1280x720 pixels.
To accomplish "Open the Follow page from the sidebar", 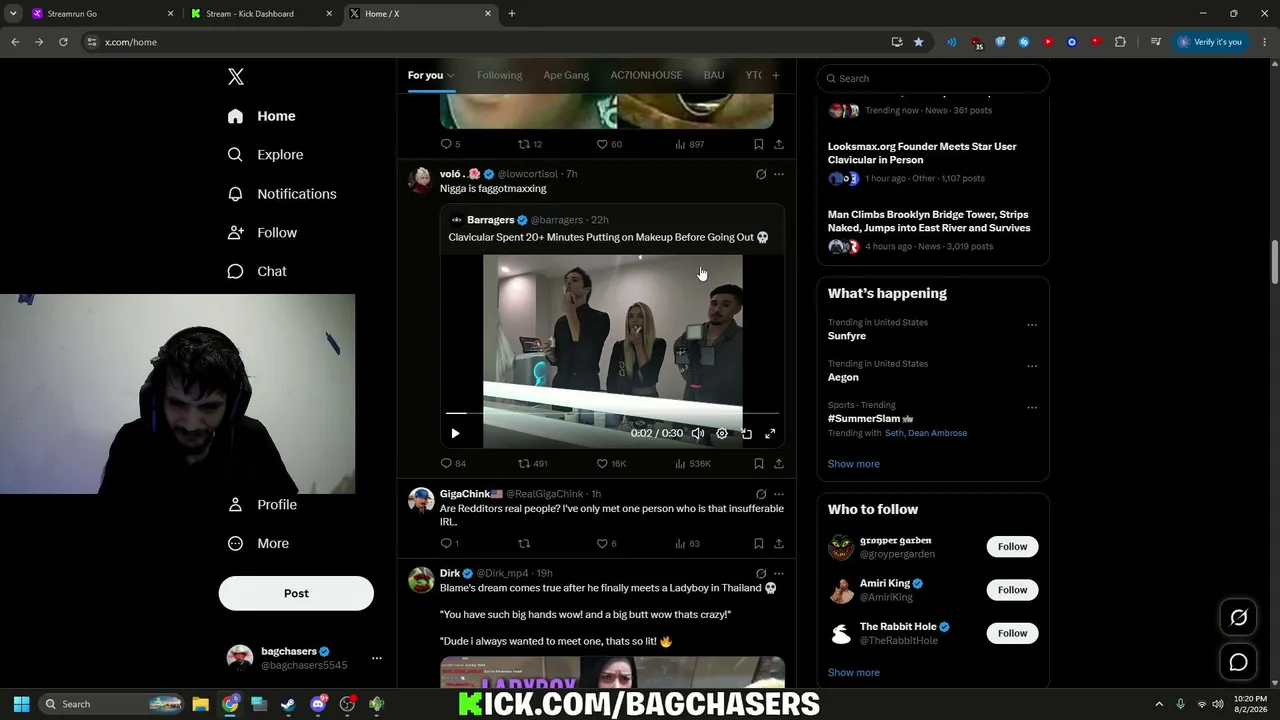I will pos(262,233).
